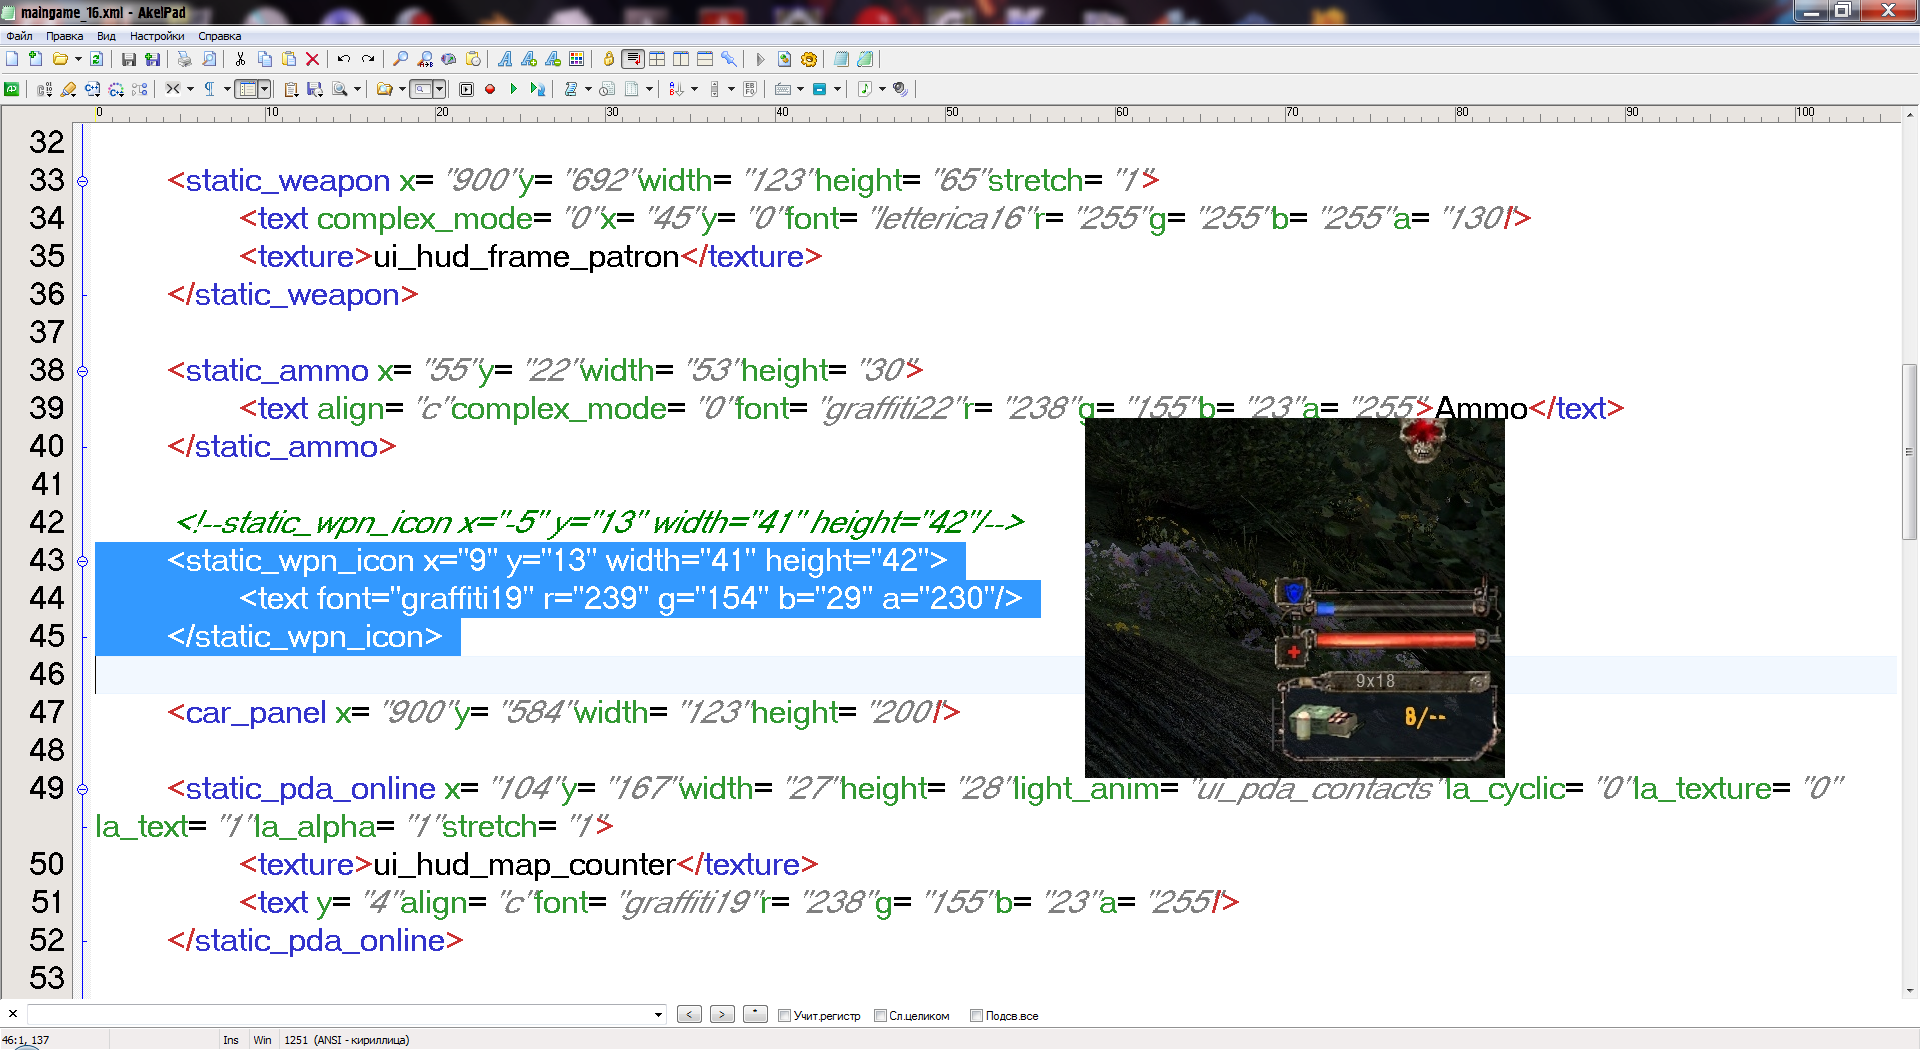Open the Настройки menu
The image size is (1920, 1050).
[x=156, y=36]
